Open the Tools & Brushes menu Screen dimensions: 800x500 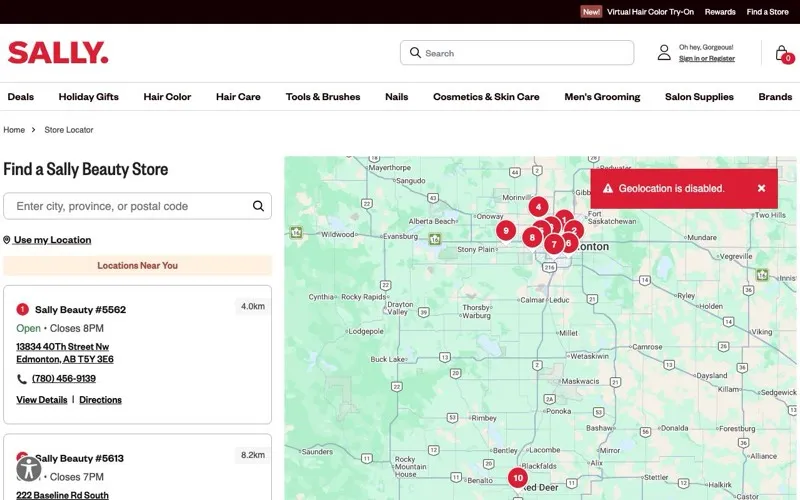323,96
